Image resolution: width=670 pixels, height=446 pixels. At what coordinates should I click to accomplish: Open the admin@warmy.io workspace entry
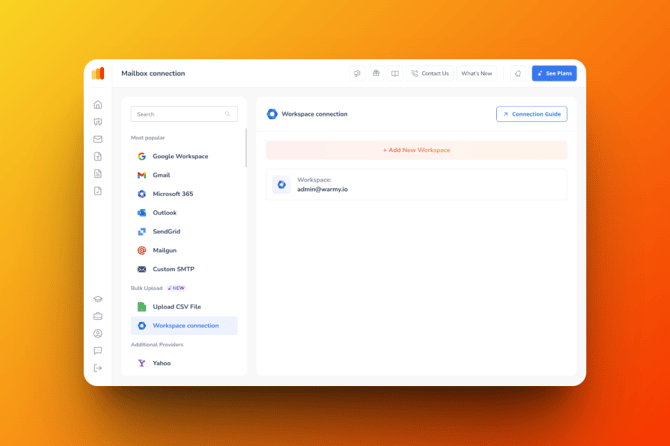pyautogui.click(x=416, y=185)
